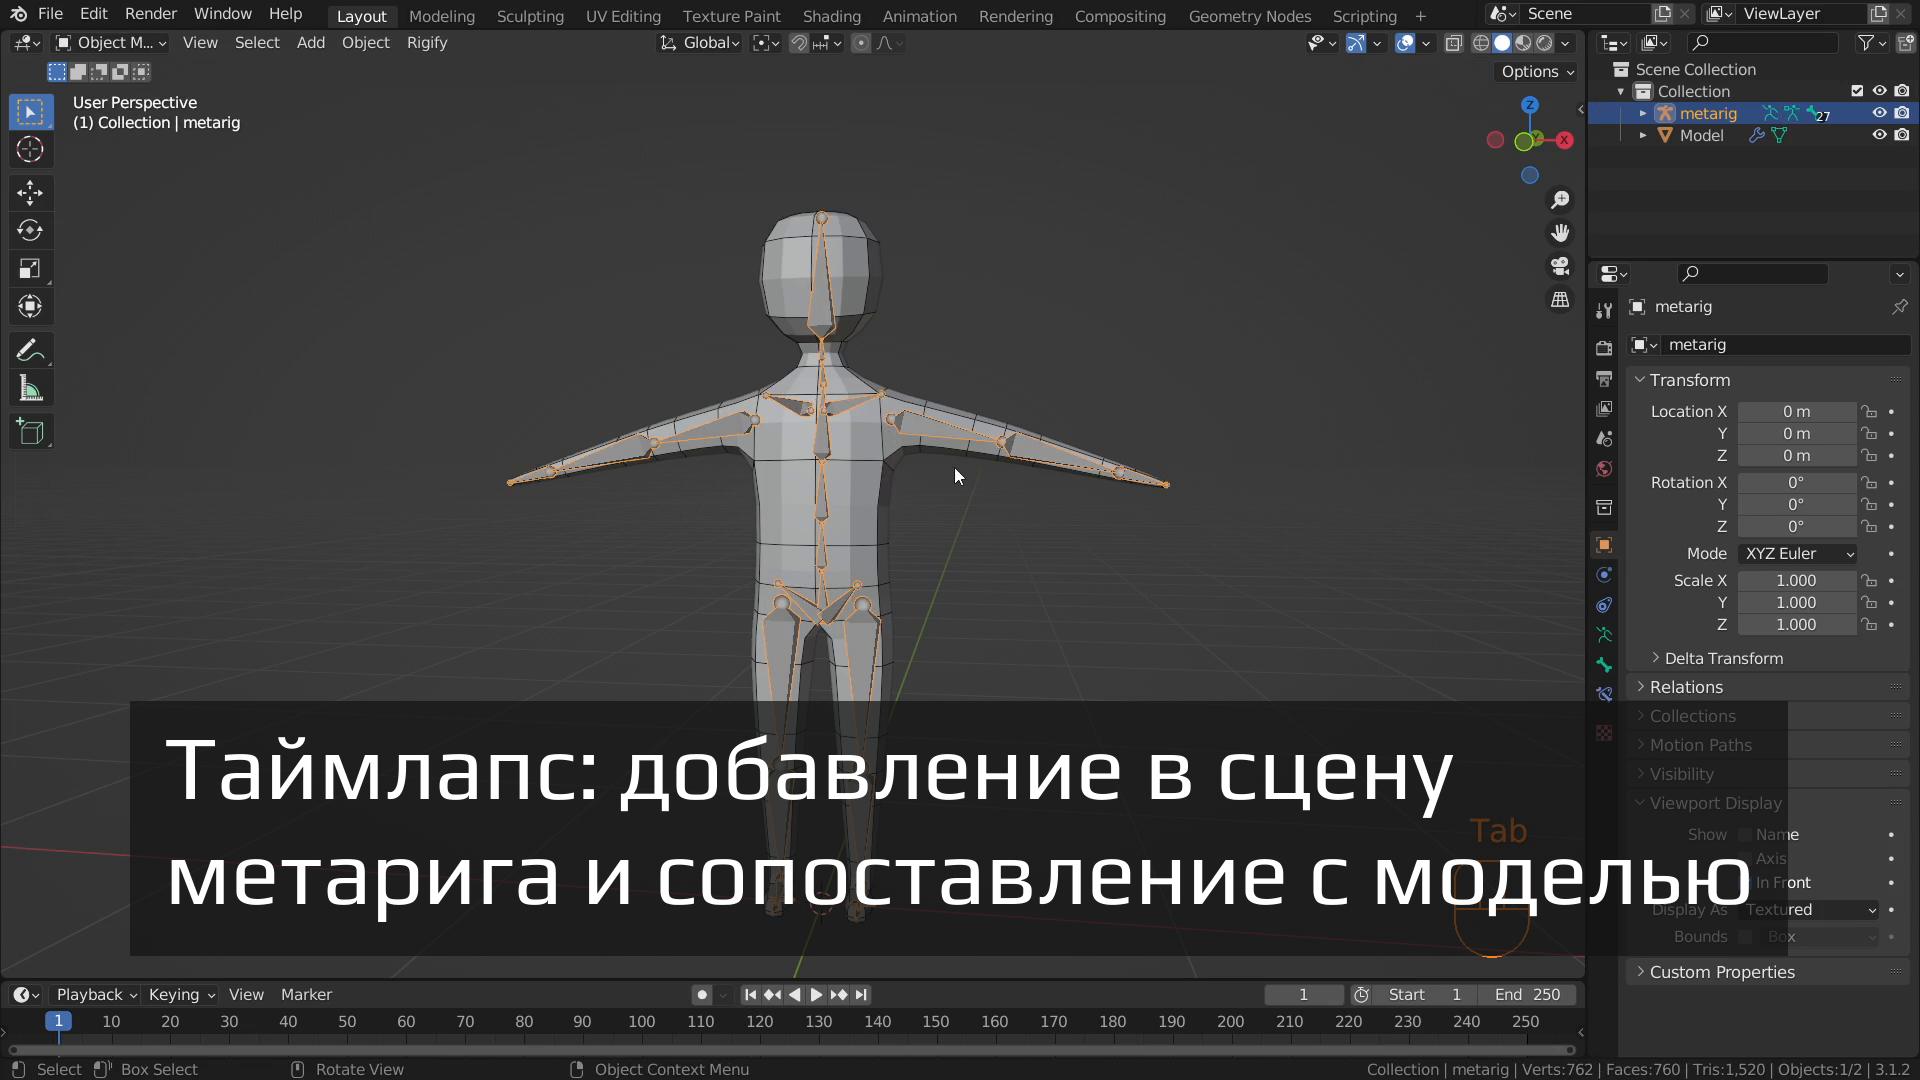
Task: Hide the metarig in the viewport
Action: coord(1879,113)
